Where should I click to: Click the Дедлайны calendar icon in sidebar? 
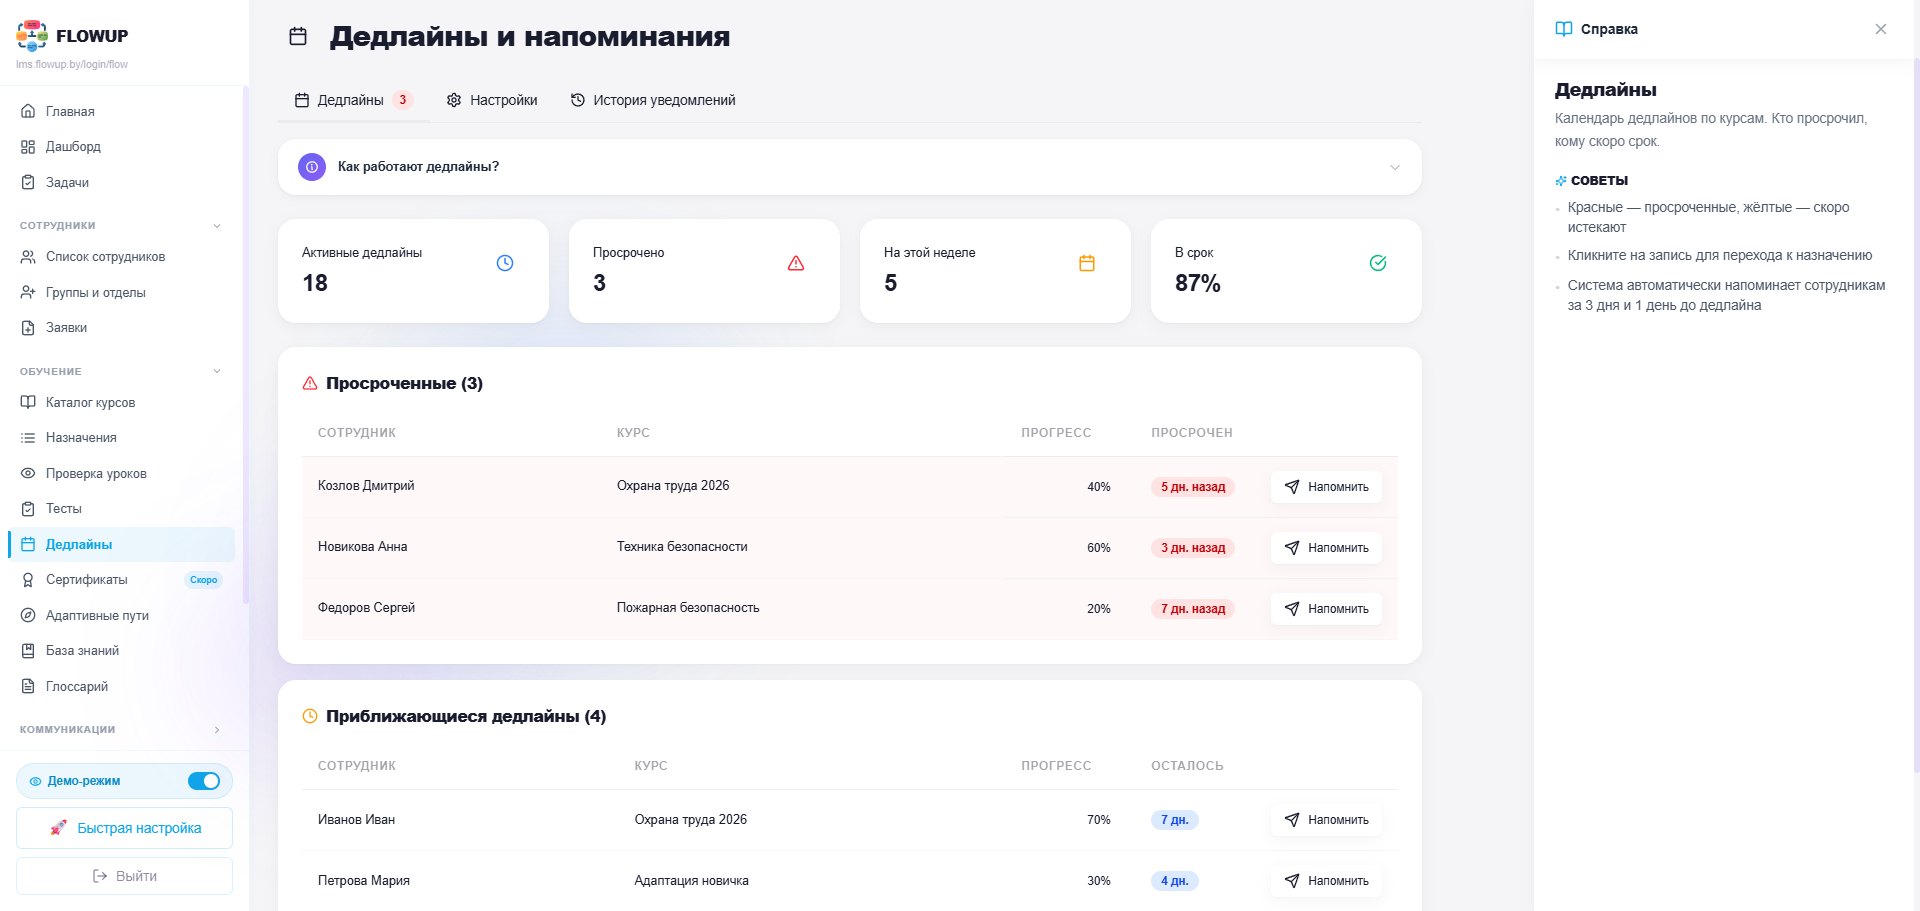[28, 544]
